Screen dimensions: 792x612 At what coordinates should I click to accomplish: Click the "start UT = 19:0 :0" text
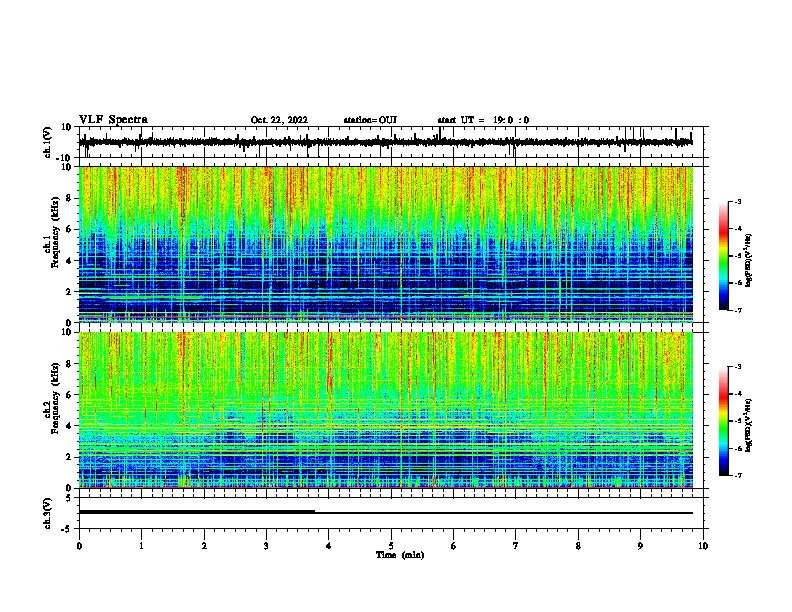coord(483,120)
